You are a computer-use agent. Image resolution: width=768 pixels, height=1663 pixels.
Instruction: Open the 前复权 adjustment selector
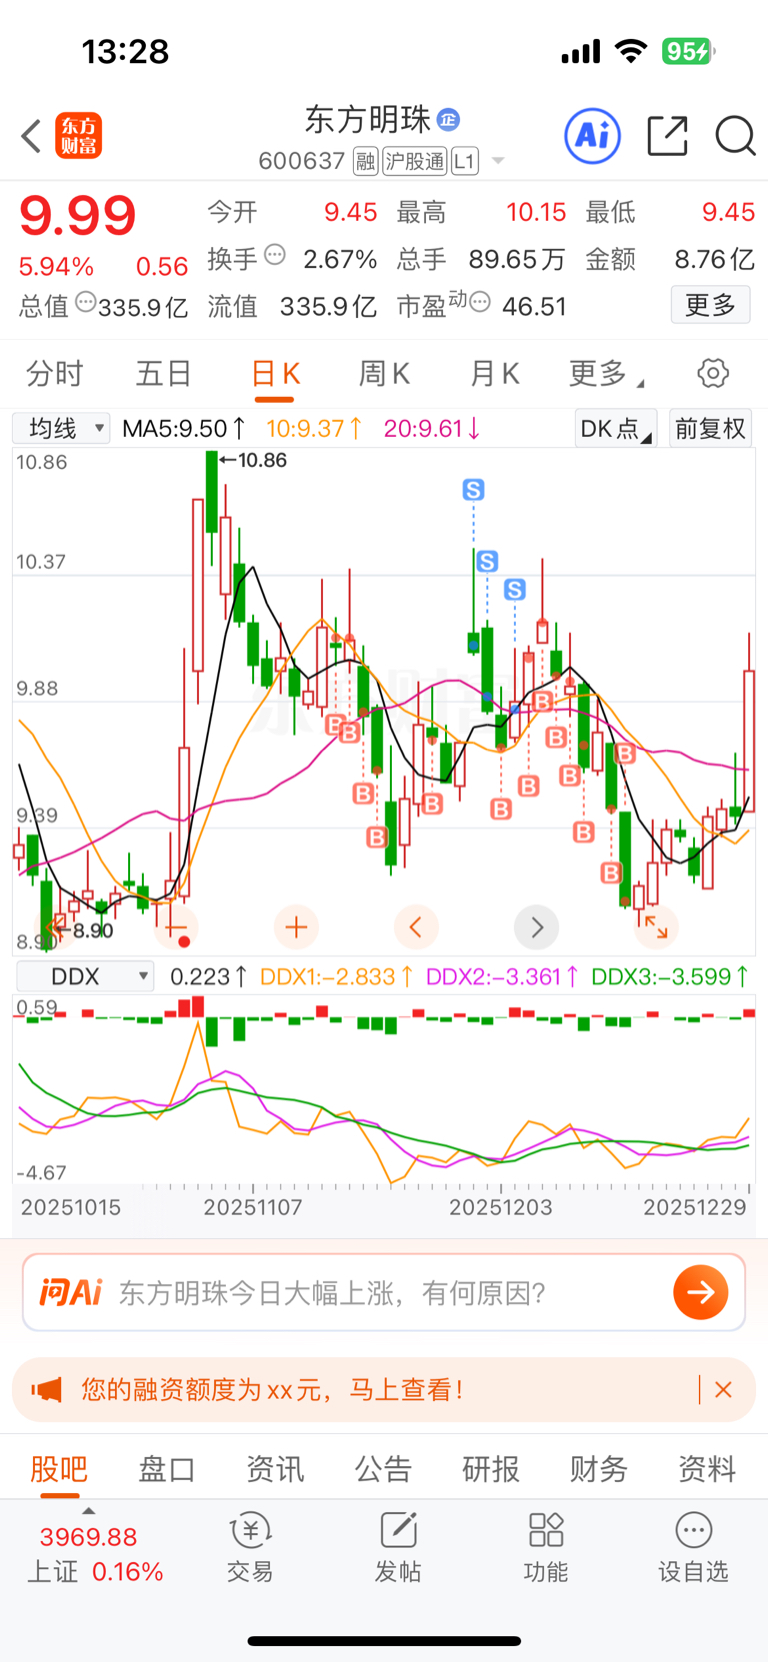710,429
